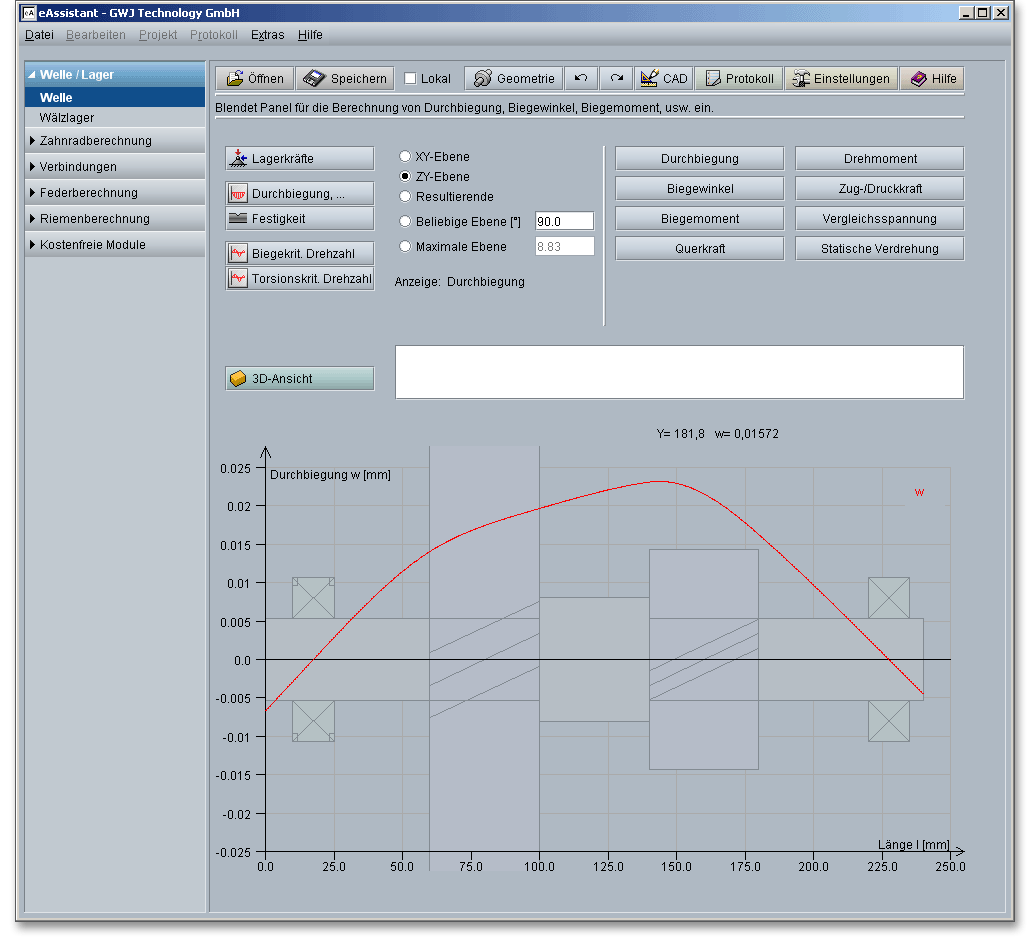
Task: Click the redo arrow button
Action: click(616, 79)
